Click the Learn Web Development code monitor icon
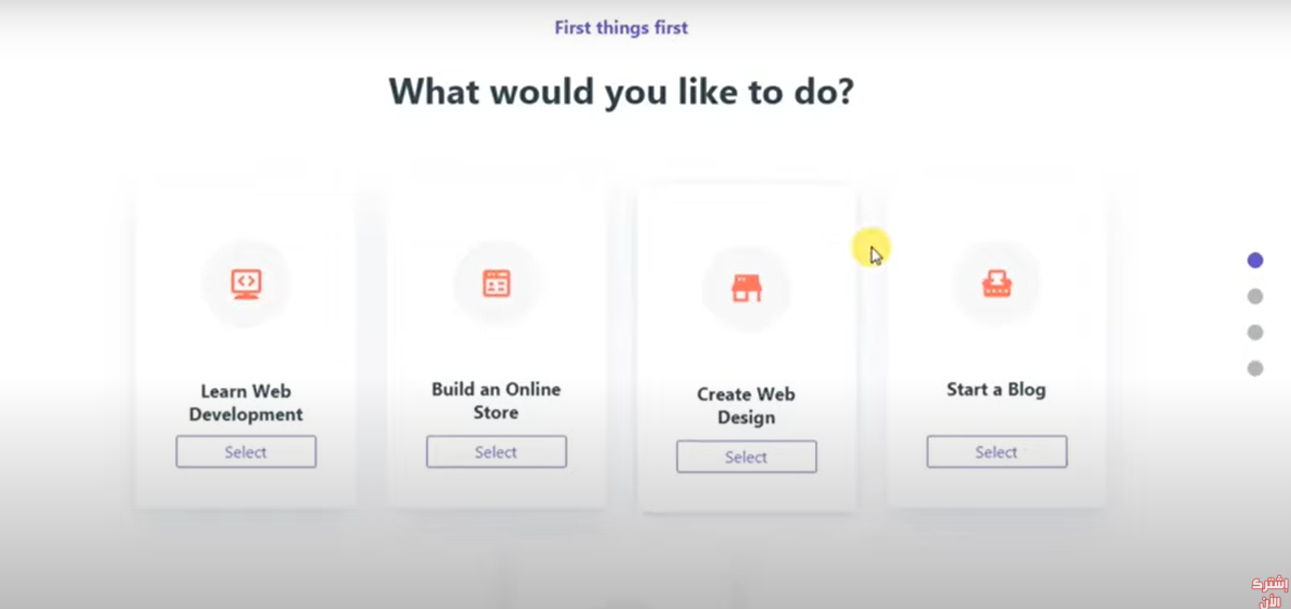1291x609 pixels. 246,284
